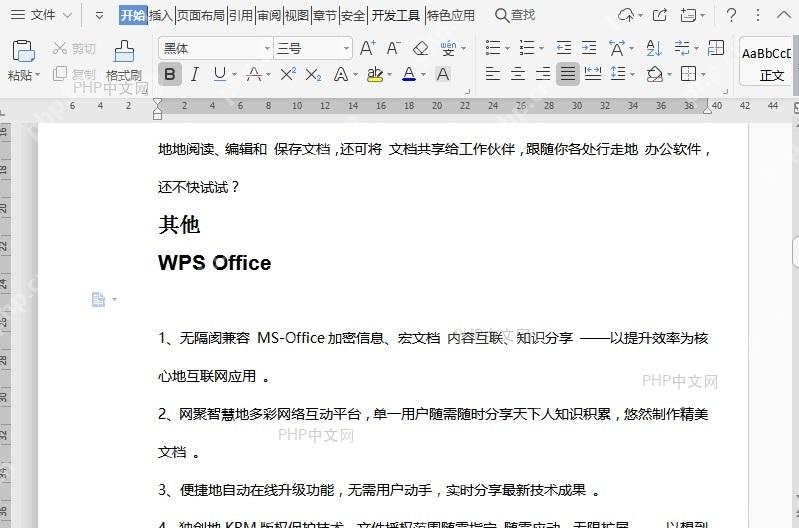Align text left

pos(492,74)
